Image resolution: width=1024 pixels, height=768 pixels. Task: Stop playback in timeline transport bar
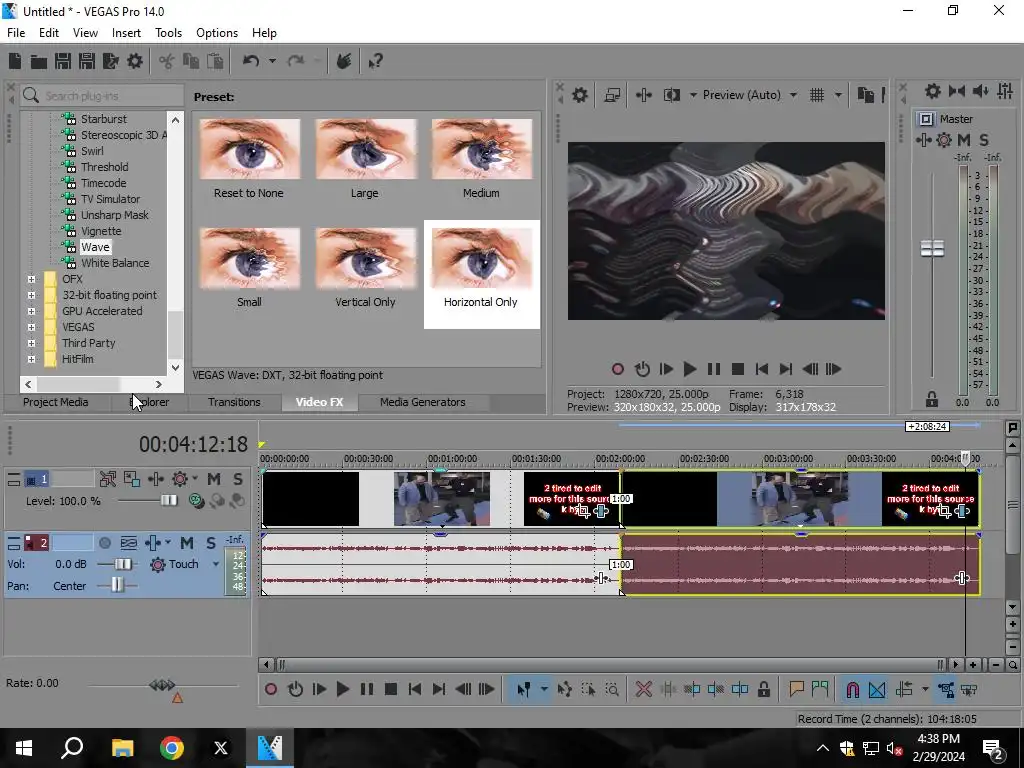coord(391,689)
